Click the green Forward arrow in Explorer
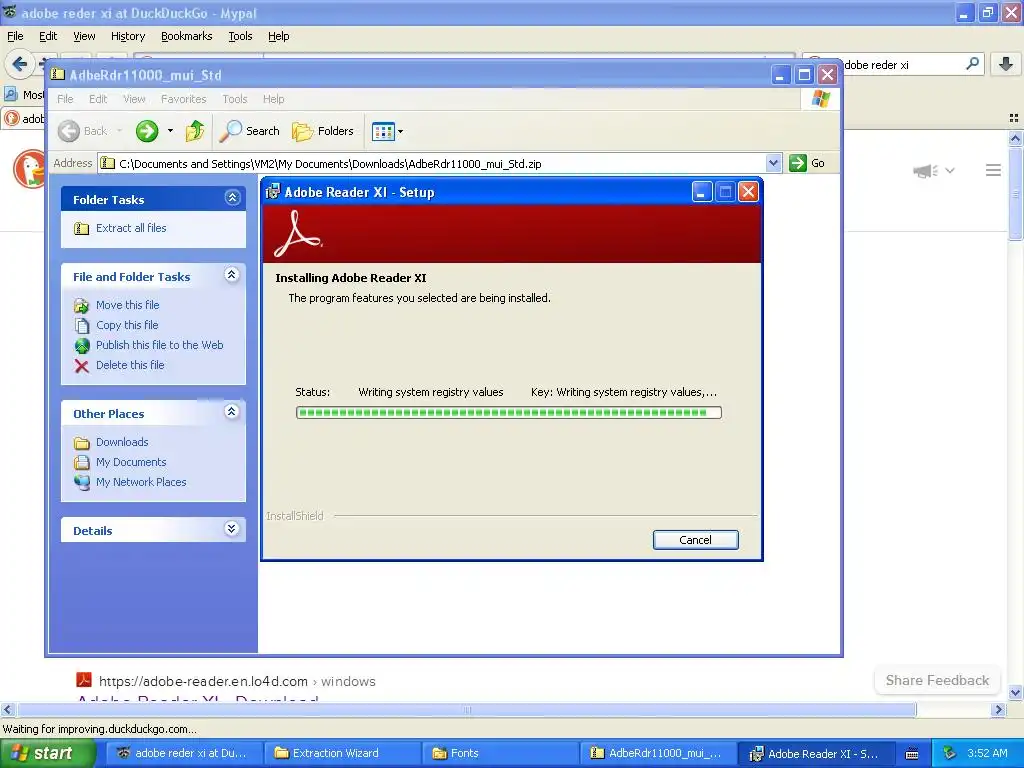This screenshot has width=1024, height=768. (x=147, y=131)
